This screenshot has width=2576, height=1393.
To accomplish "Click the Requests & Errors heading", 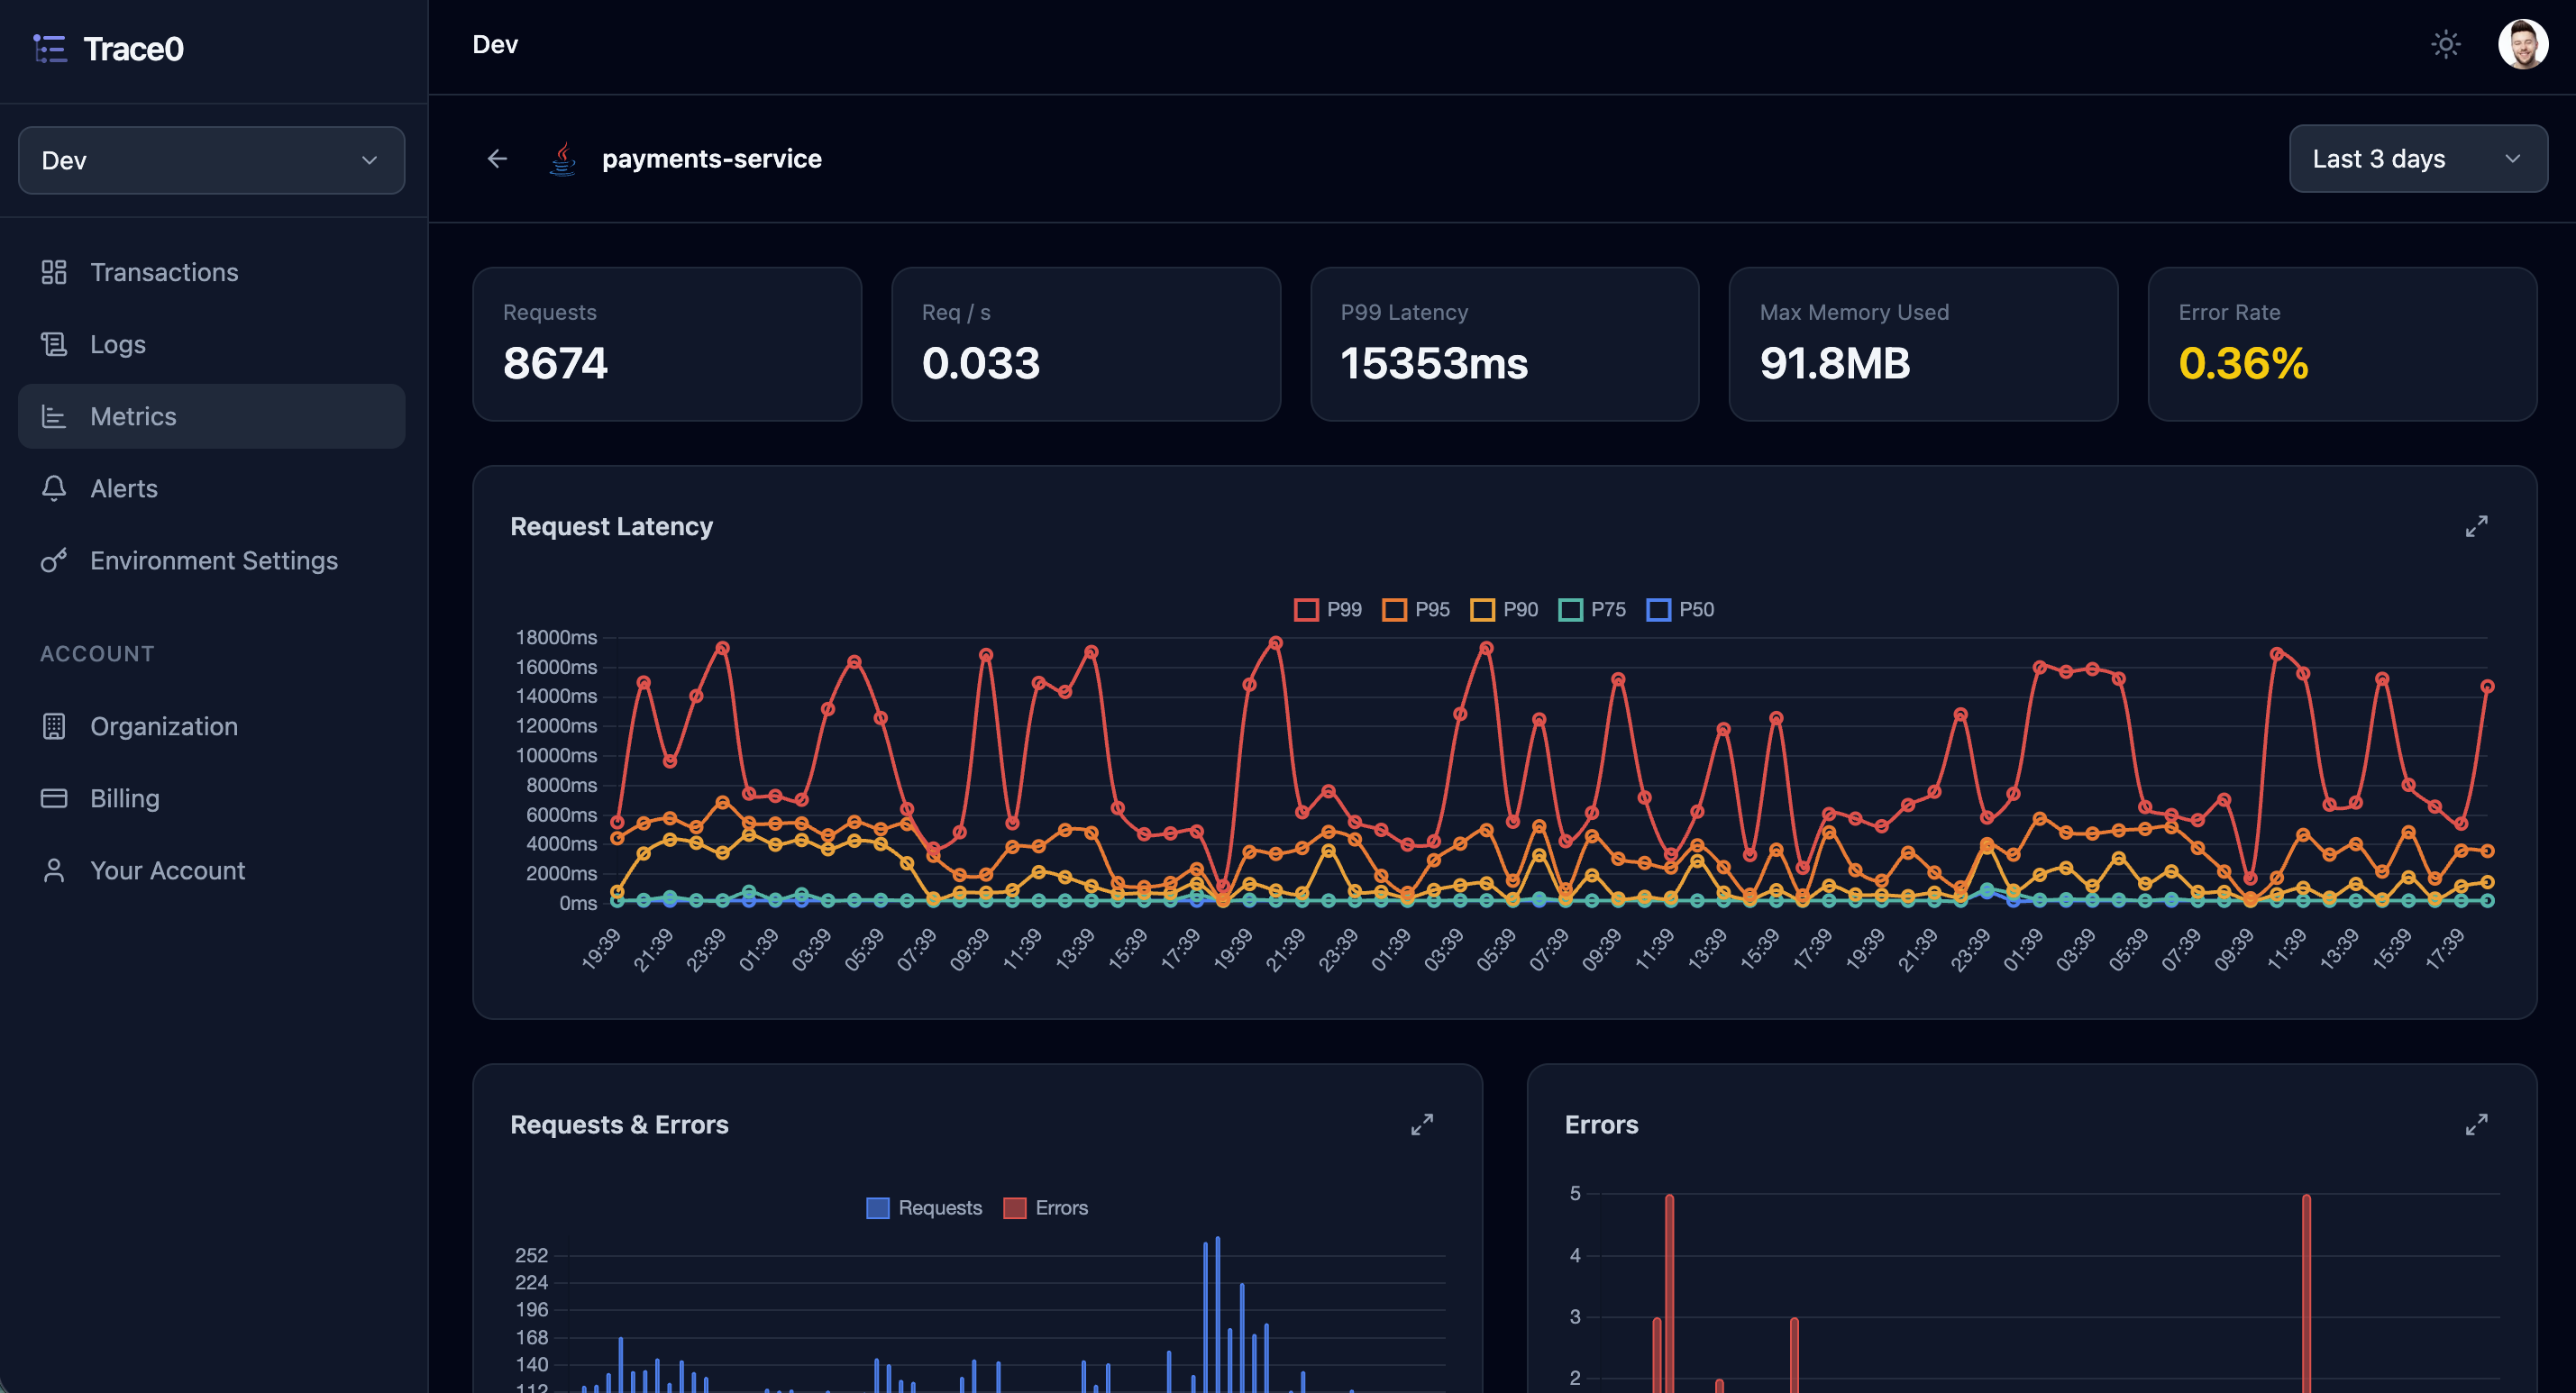I will [x=619, y=1124].
